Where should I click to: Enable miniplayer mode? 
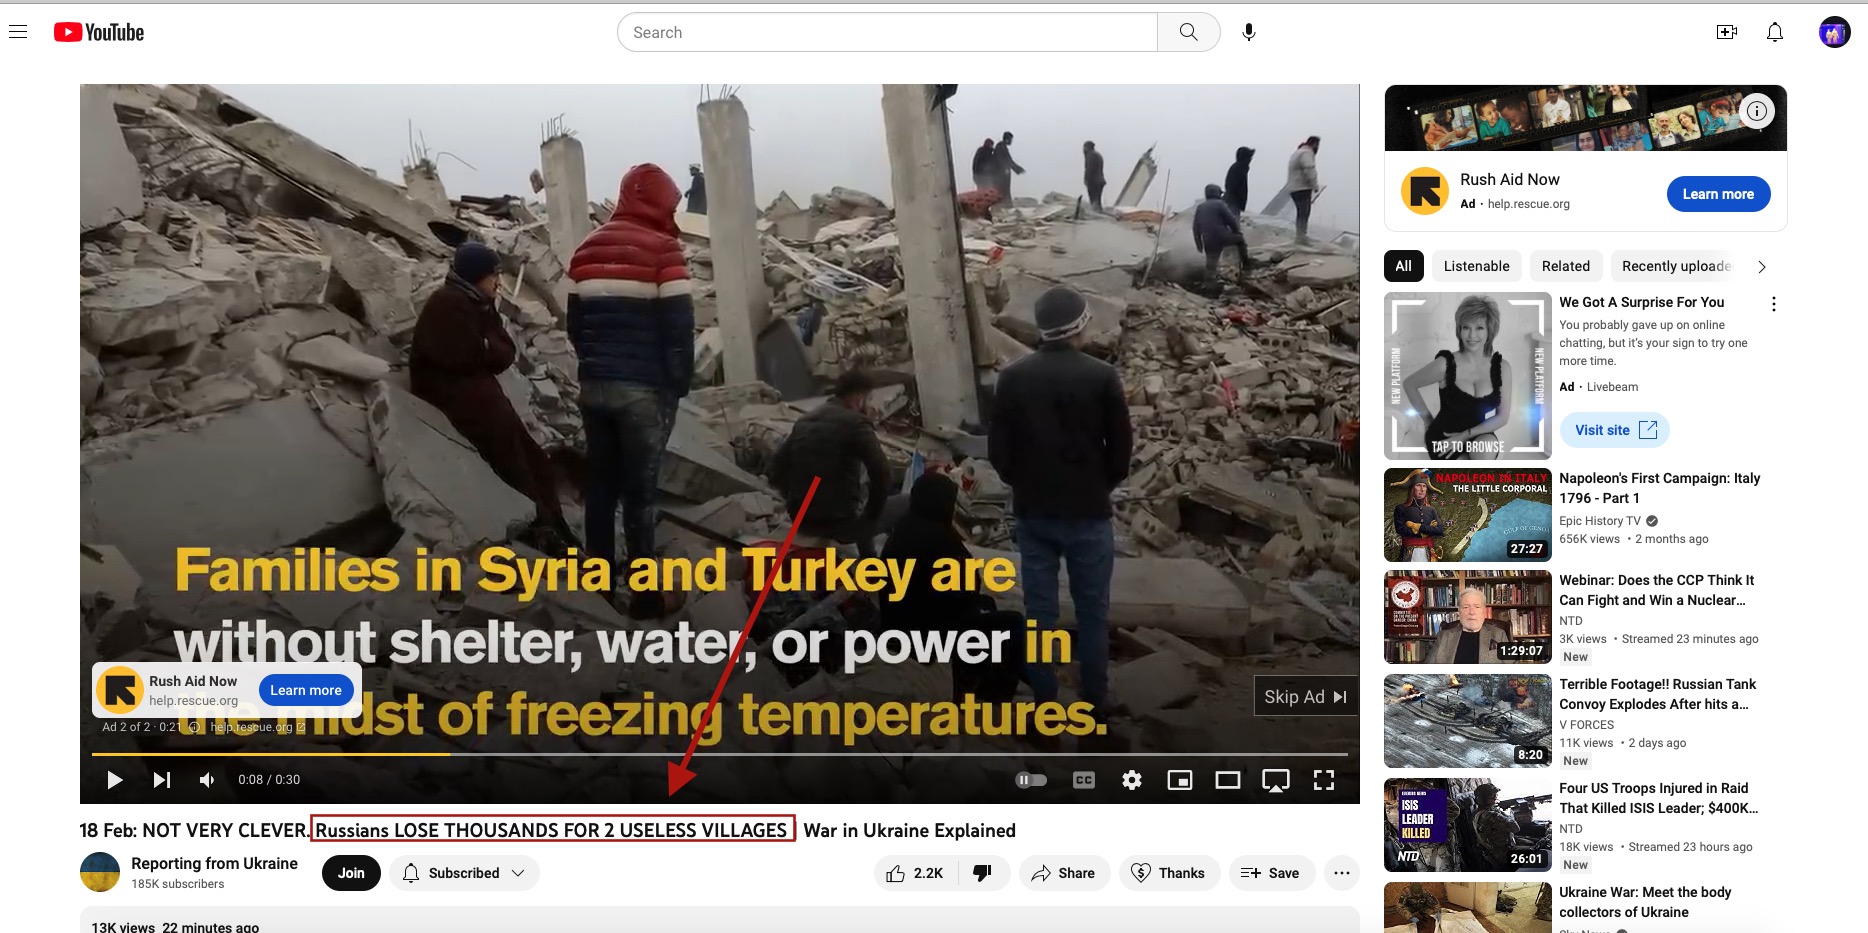(1180, 780)
